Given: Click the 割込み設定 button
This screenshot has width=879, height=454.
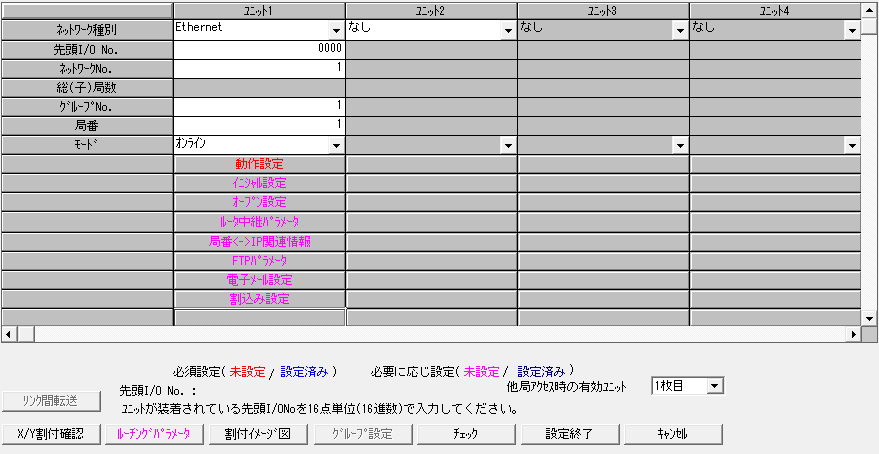Looking at the screenshot, I should [259, 298].
